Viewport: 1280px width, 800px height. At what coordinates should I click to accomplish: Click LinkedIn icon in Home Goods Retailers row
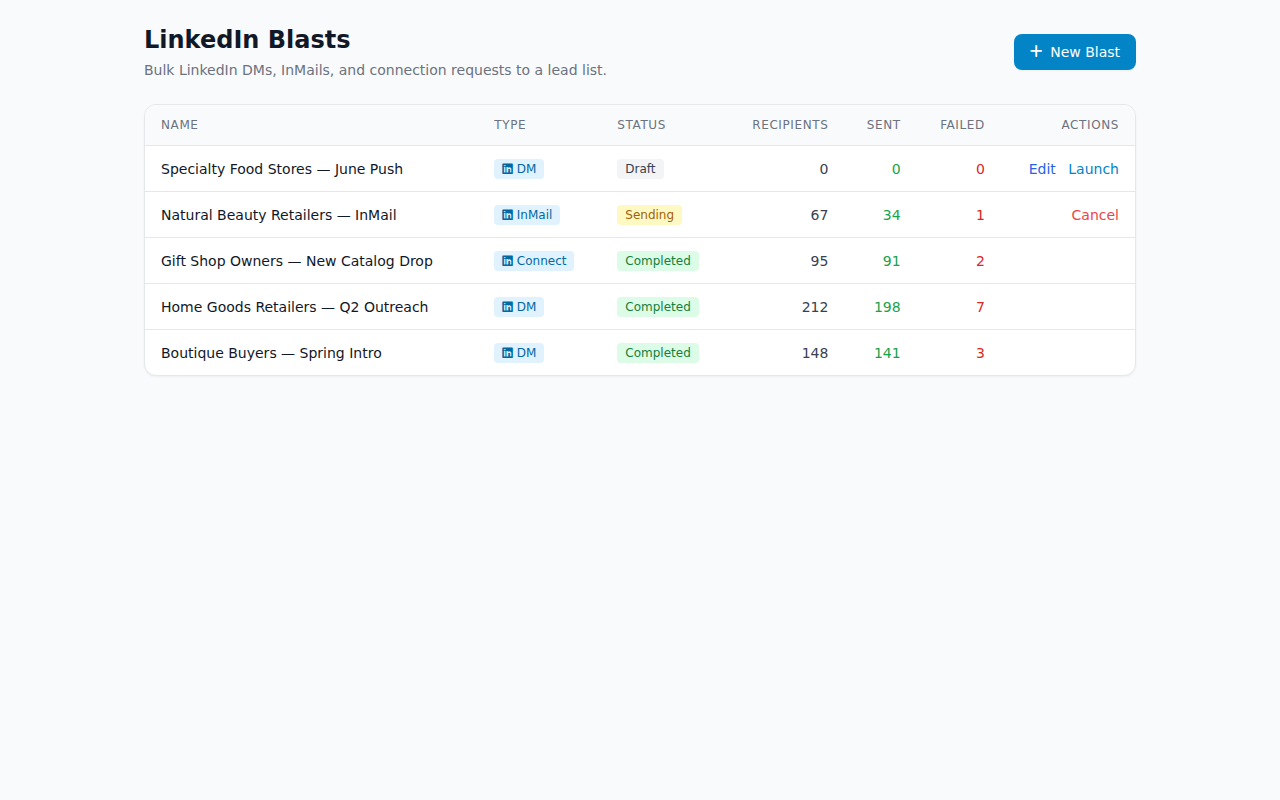pyautogui.click(x=507, y=307)
